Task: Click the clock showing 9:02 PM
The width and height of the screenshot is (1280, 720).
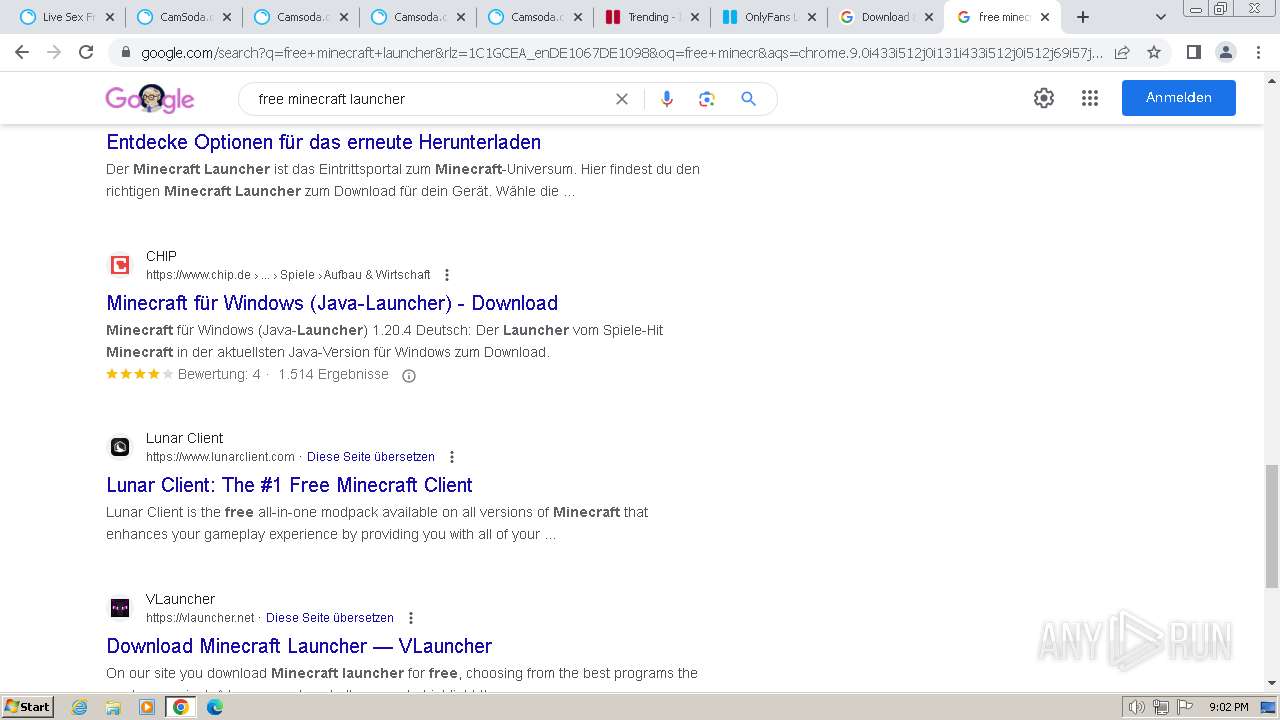Action: [1228, 707]
